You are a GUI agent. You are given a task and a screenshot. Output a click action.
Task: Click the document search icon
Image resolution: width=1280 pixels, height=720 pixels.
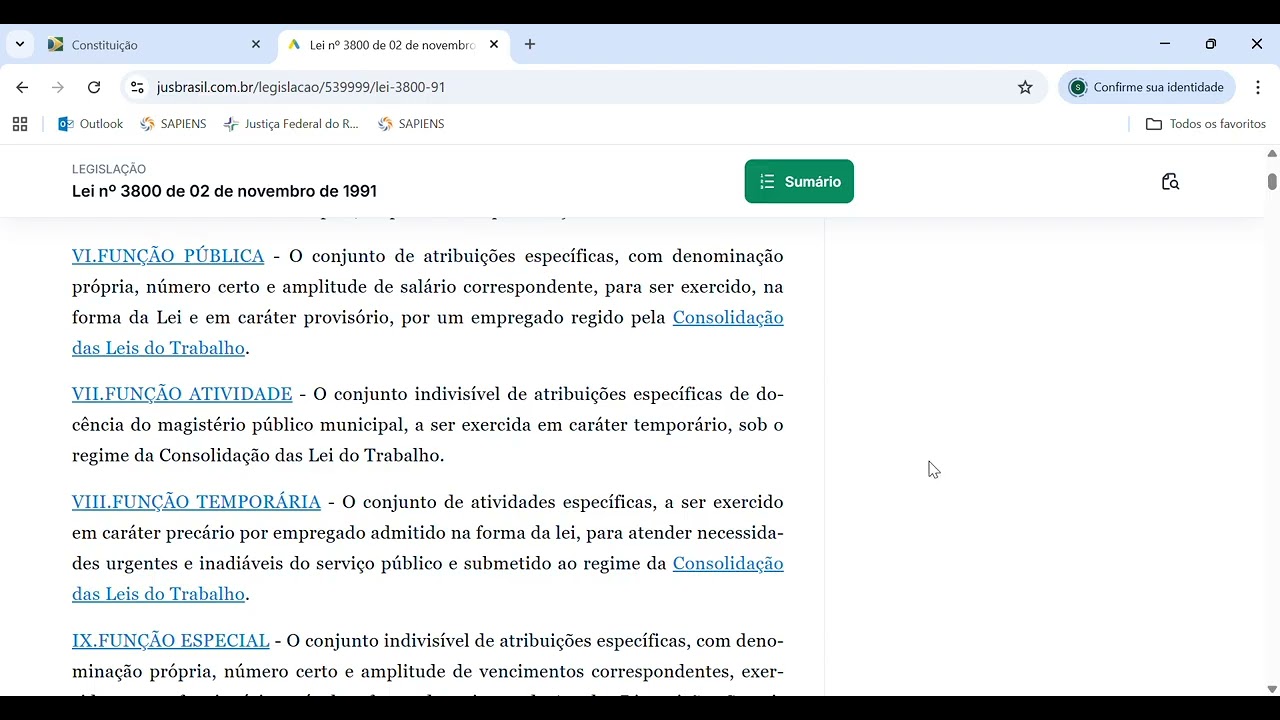coord(1170,182)
